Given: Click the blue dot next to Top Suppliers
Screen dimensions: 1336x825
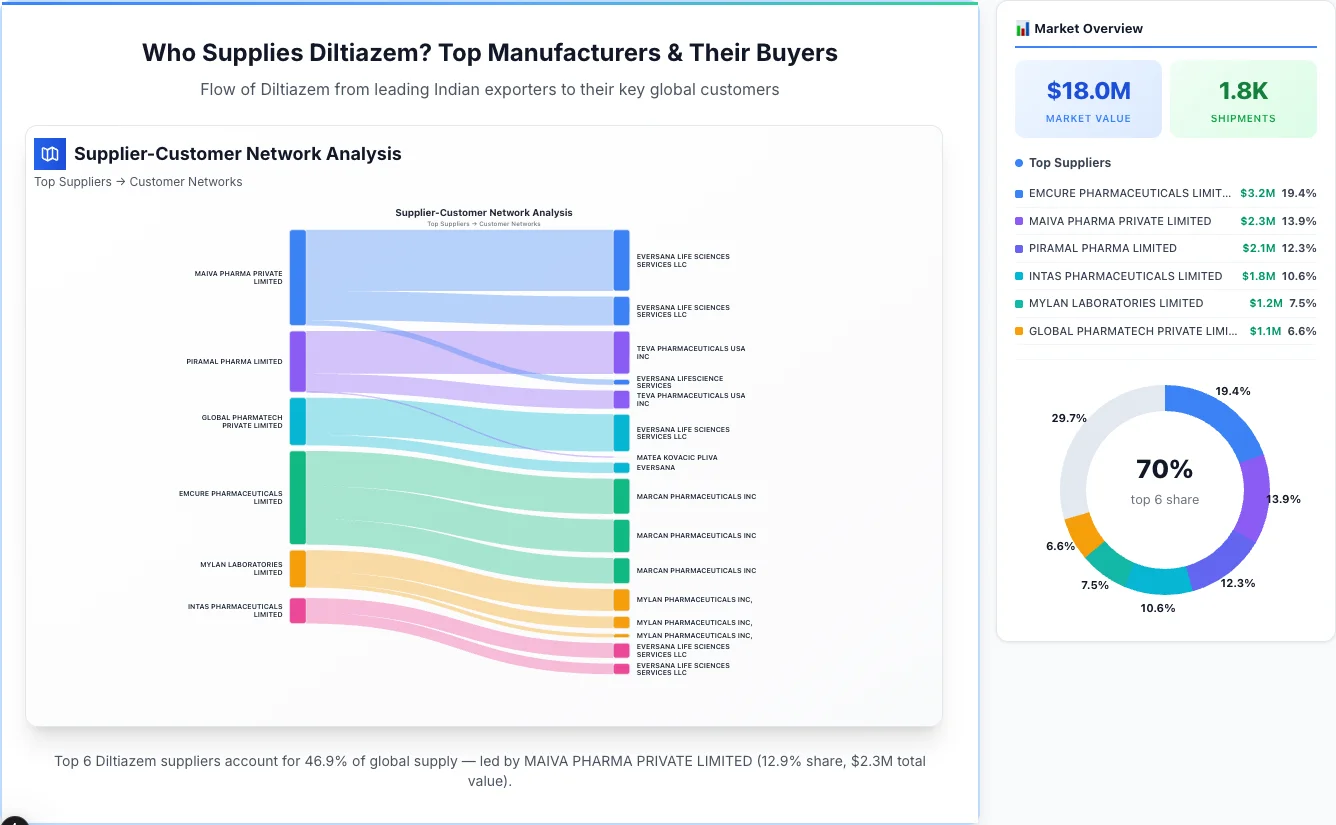Looking at the screenshot, I should click(x=1017, y=163).
